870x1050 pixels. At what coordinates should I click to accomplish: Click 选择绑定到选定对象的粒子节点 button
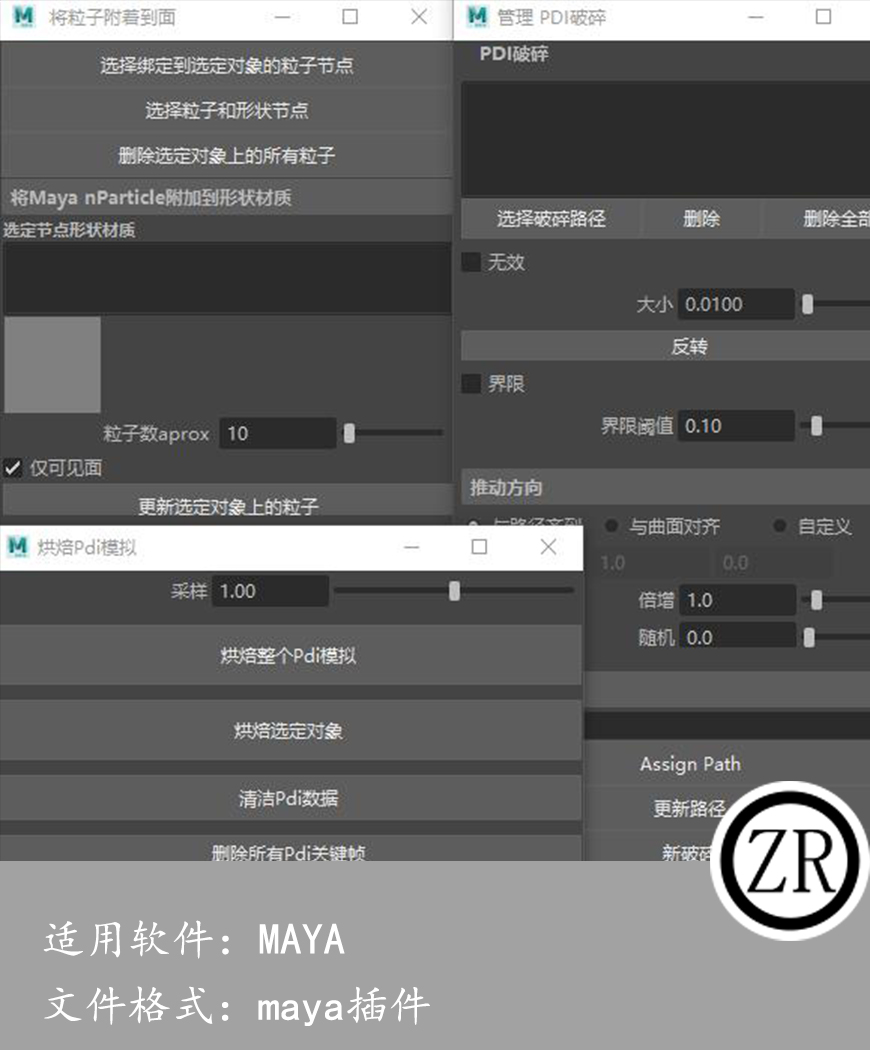click(225, 63)
